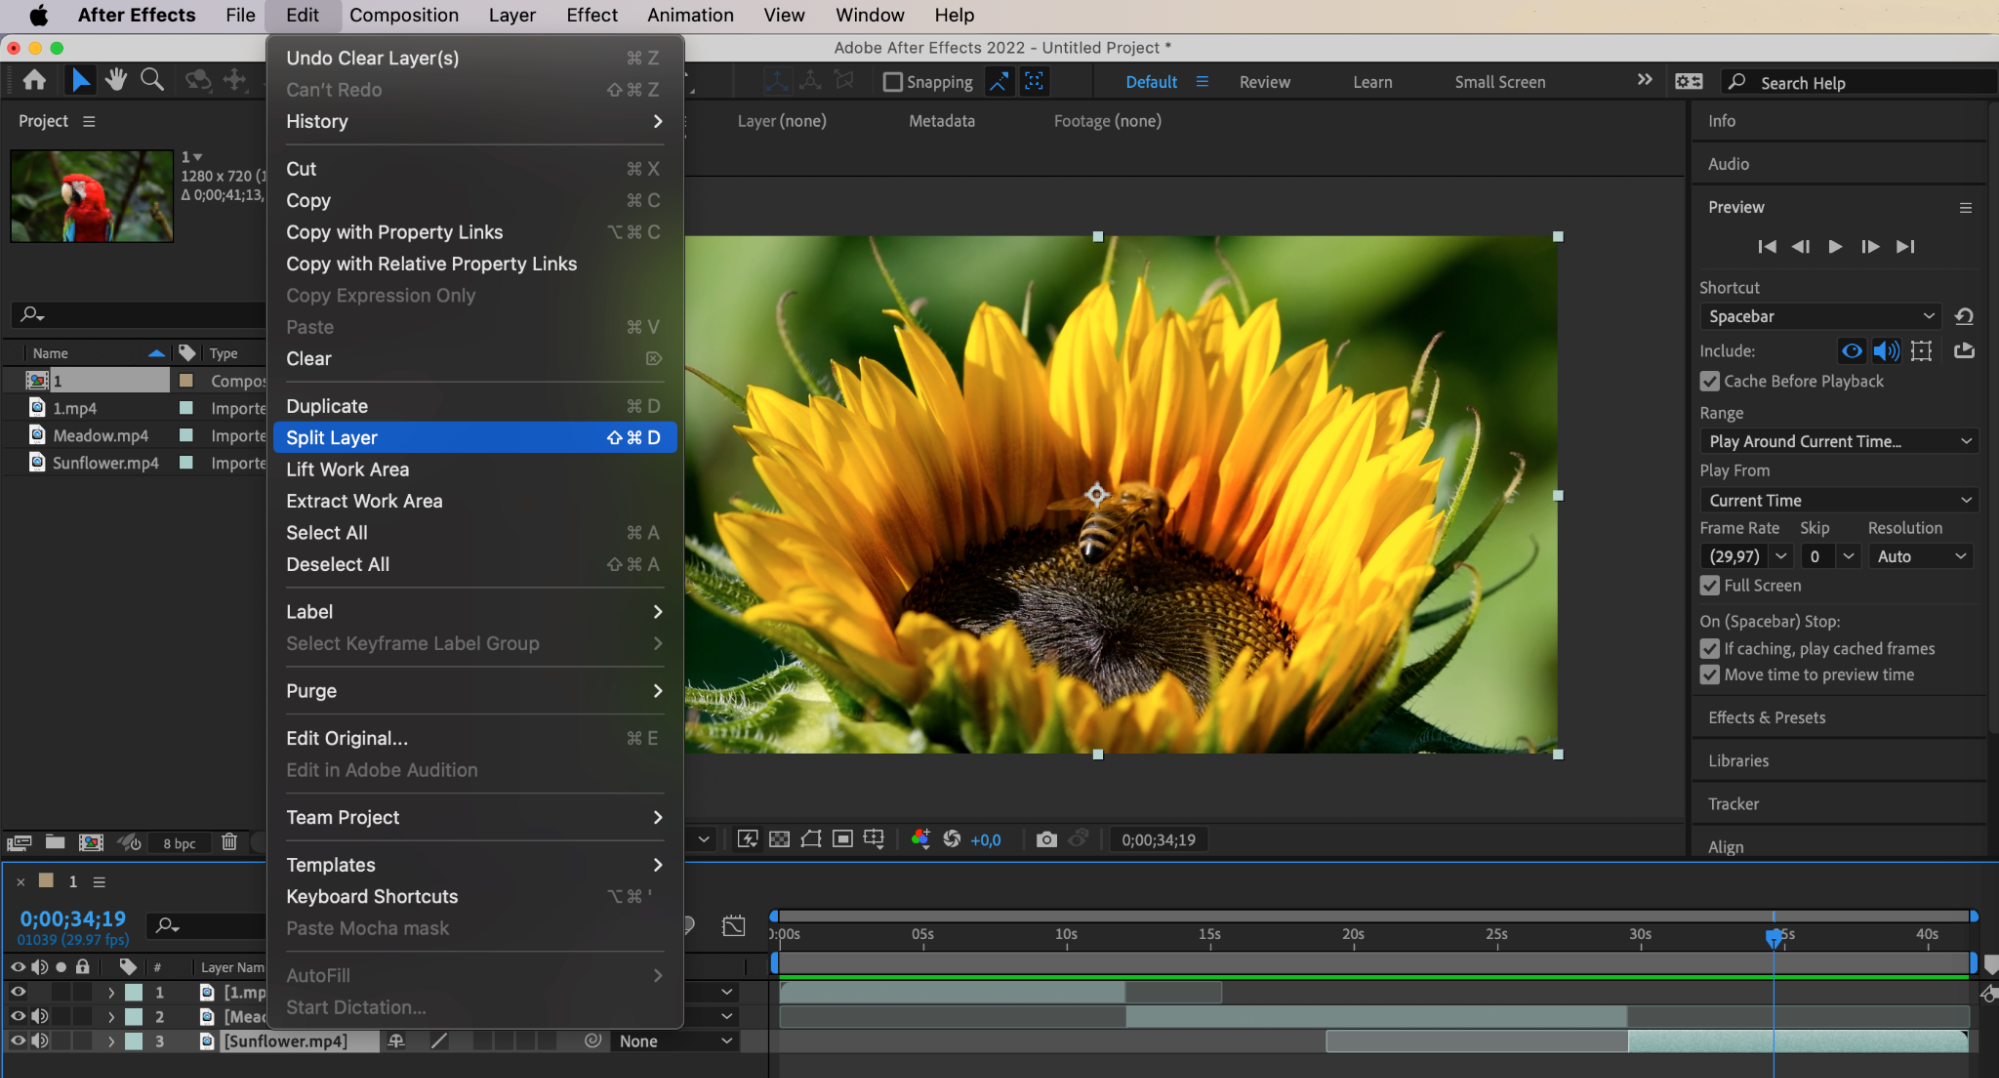This screenshot has width=1999, height=1078.
Task: Switch to the Review workspace
Action: pos(1264,82)
